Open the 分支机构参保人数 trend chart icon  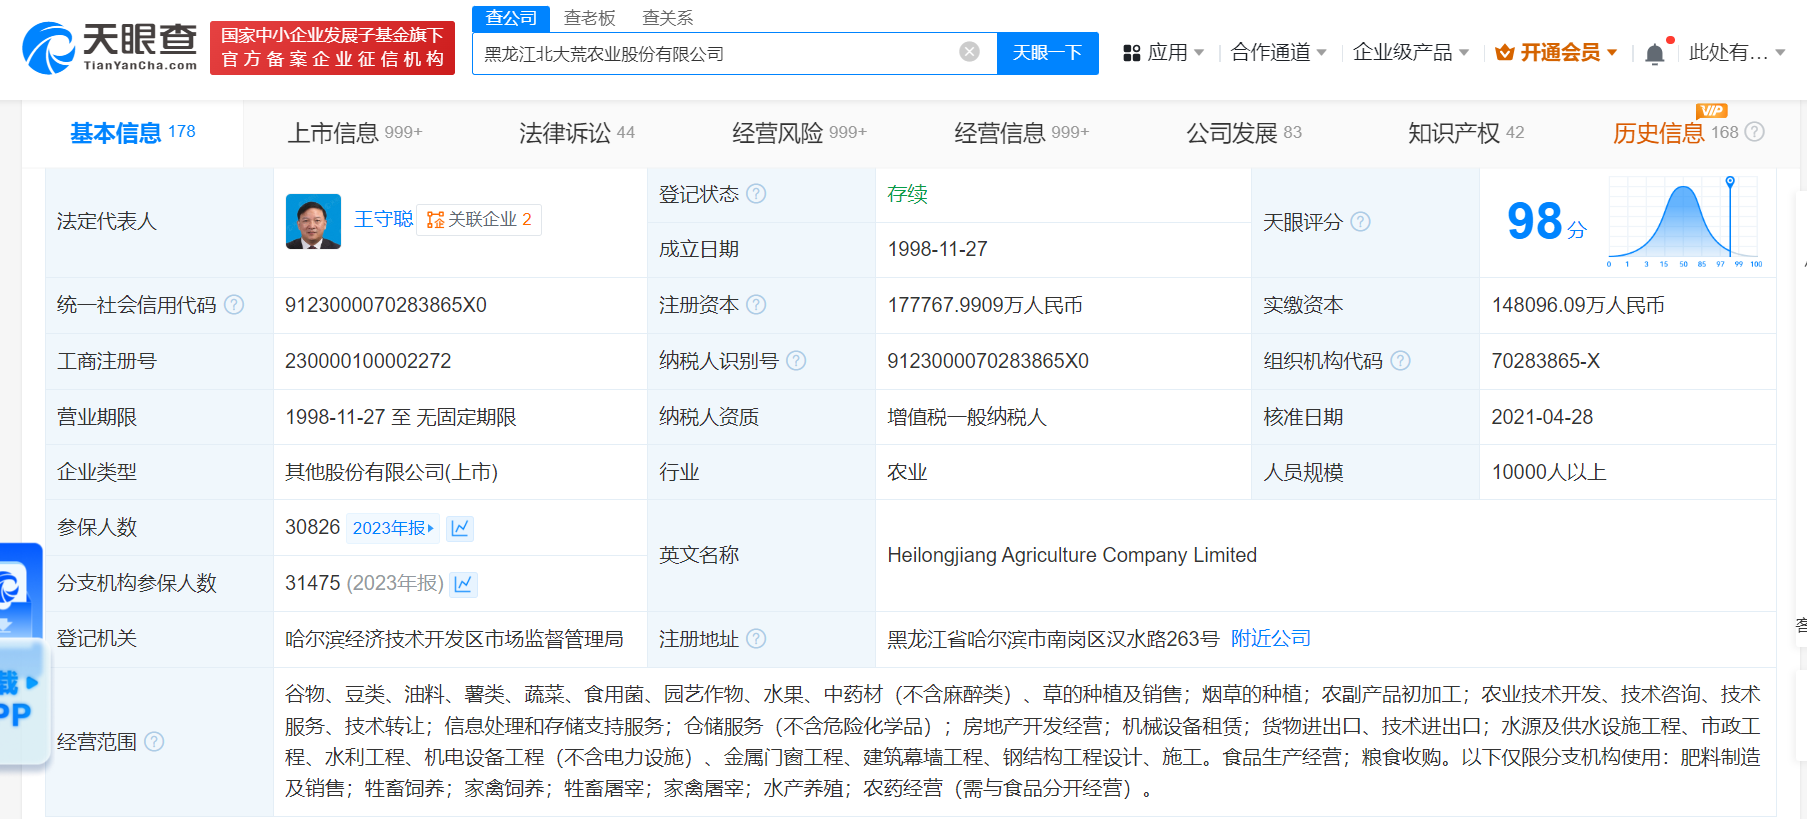(x=463, y=583)
